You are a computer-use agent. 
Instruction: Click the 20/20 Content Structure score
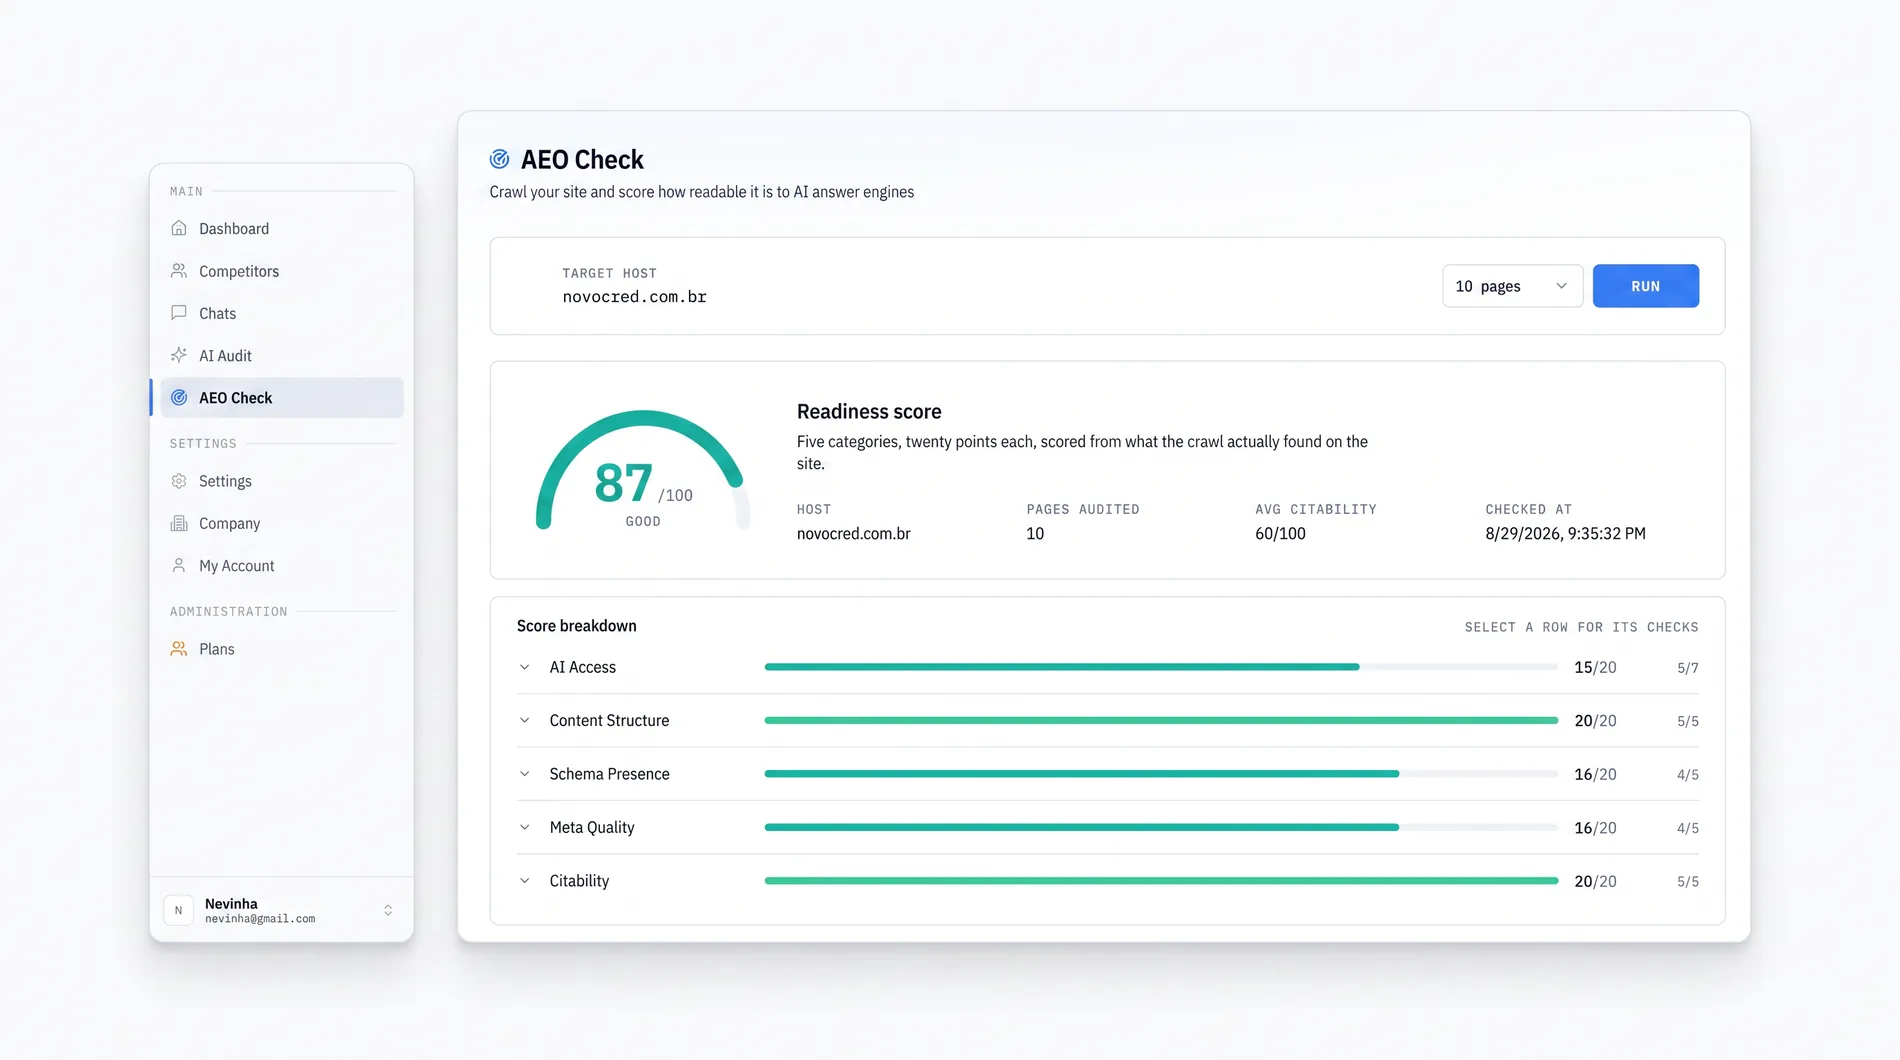click(x=1595, y=720)
